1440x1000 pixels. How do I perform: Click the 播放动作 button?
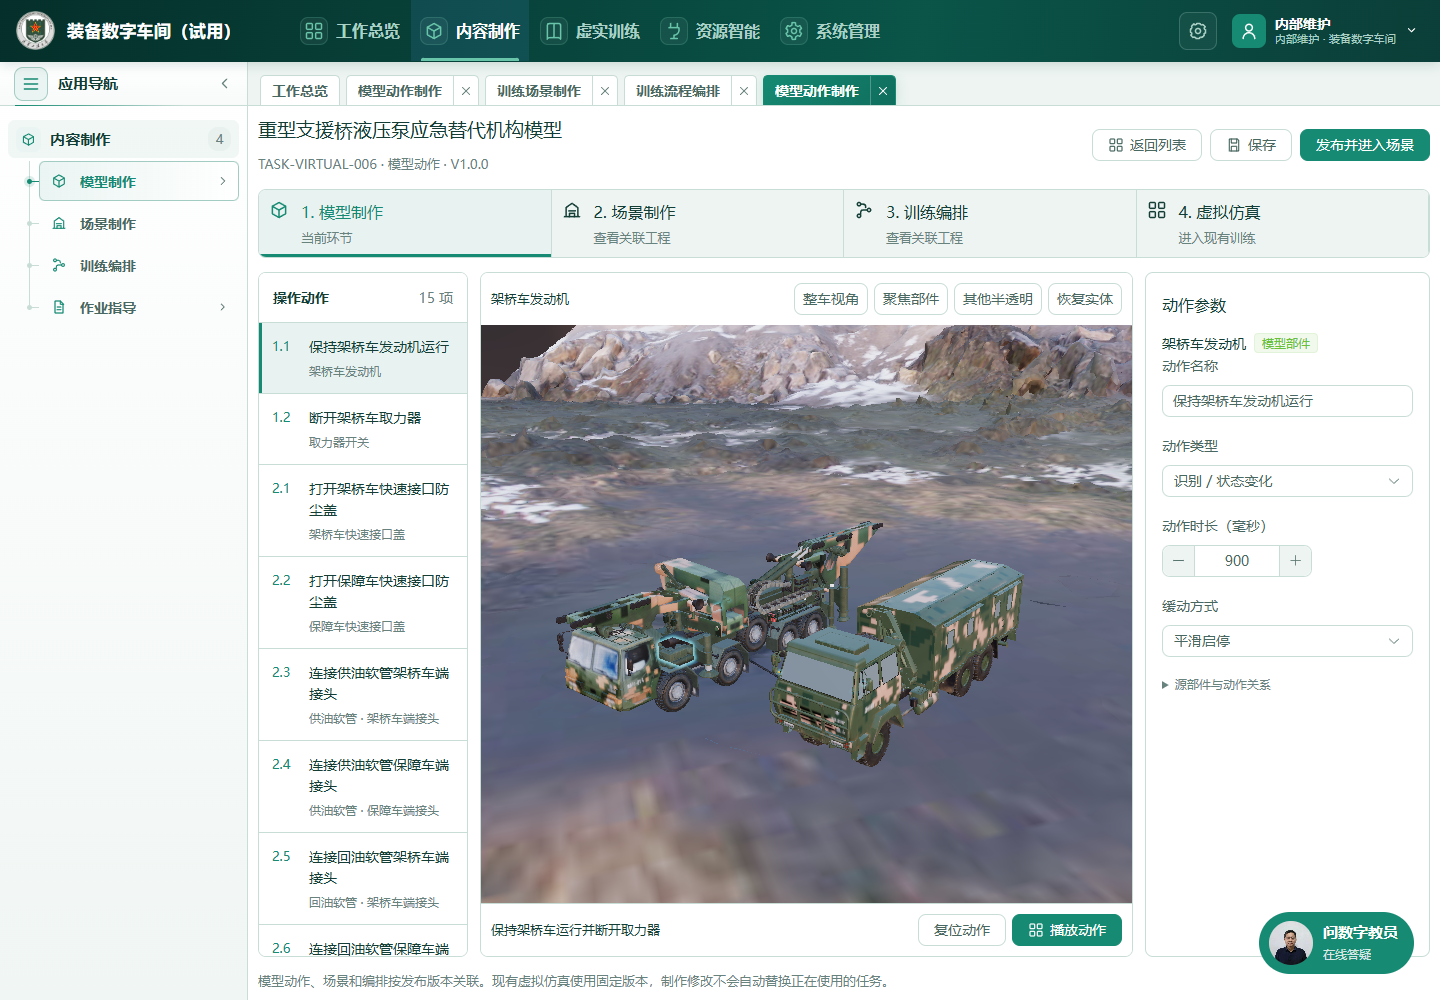[1067, 930]
